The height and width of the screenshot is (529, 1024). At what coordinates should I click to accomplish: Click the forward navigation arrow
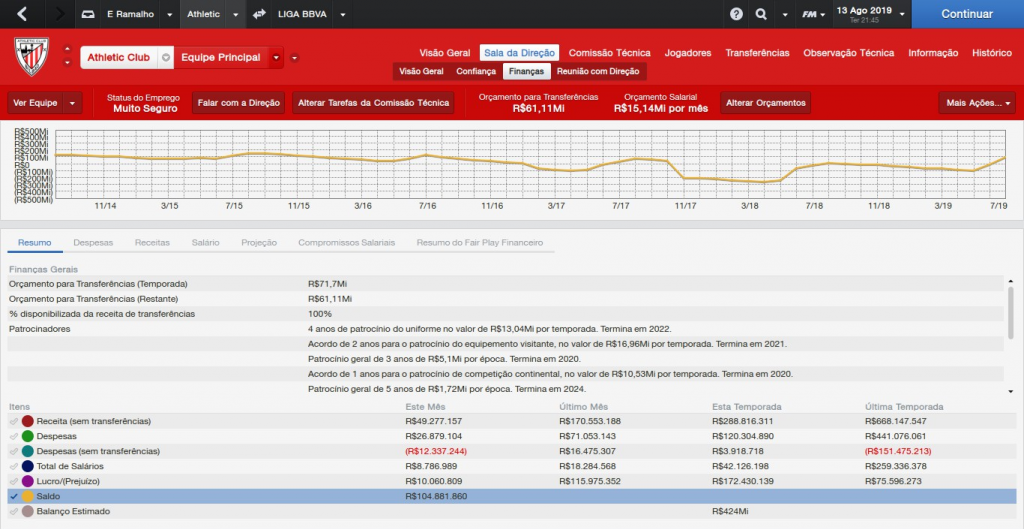pyautogui.click(x=60, y=15)
